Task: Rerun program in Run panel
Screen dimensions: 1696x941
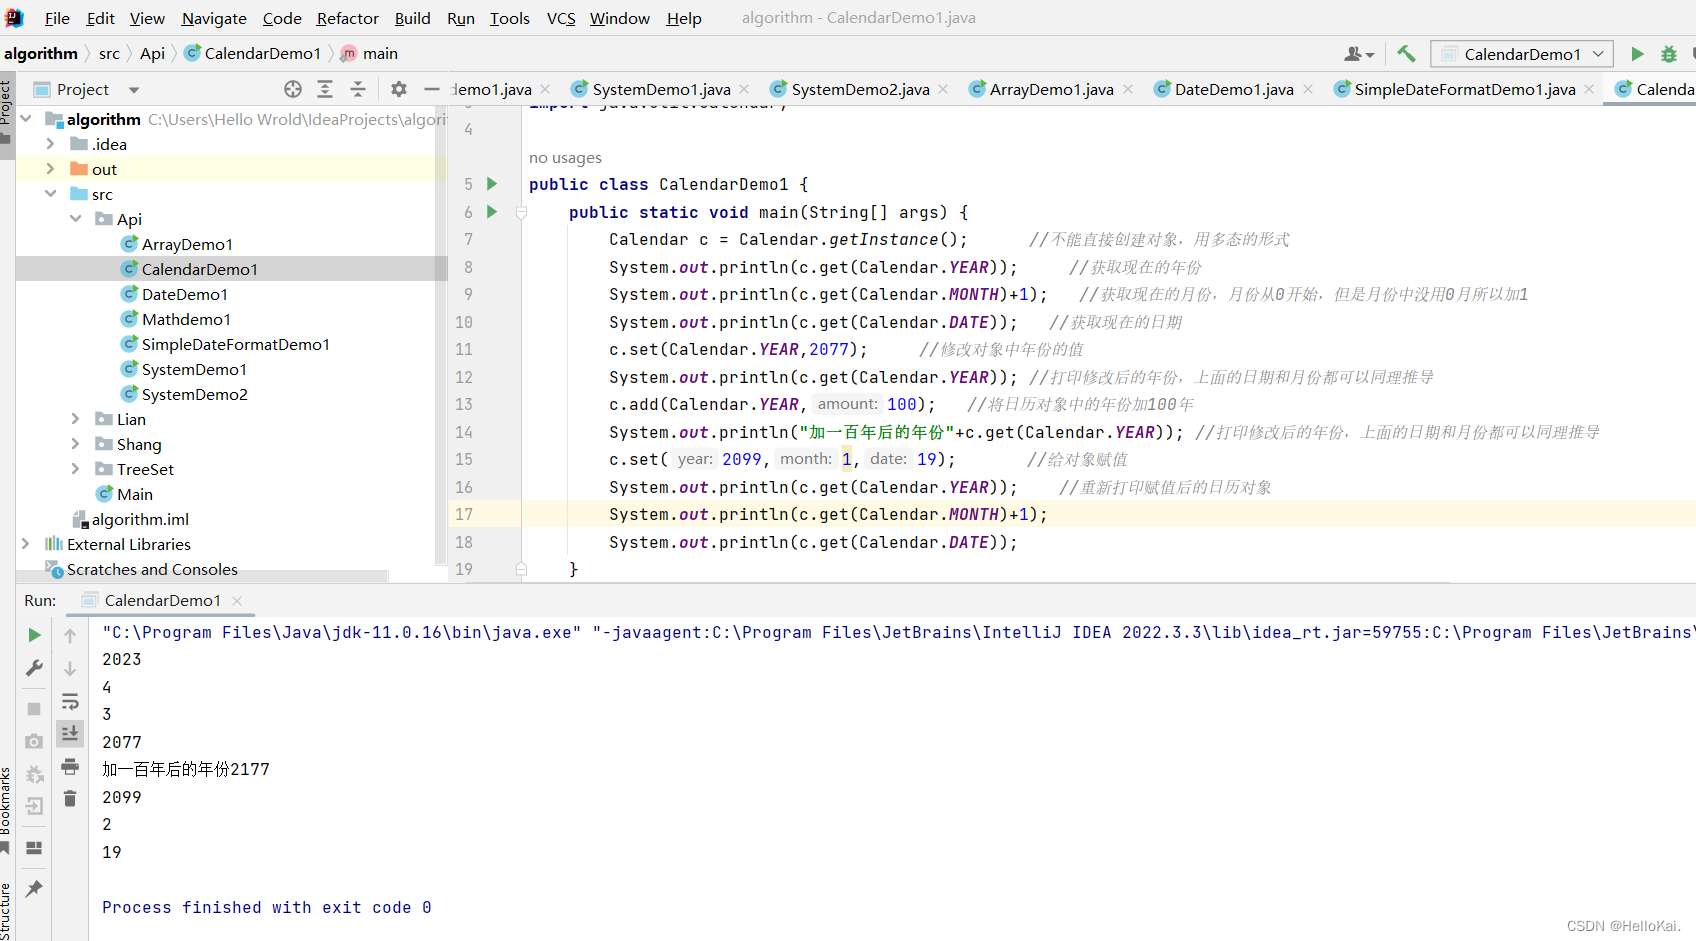Action: pyautogui.click(x=34, y=635)
